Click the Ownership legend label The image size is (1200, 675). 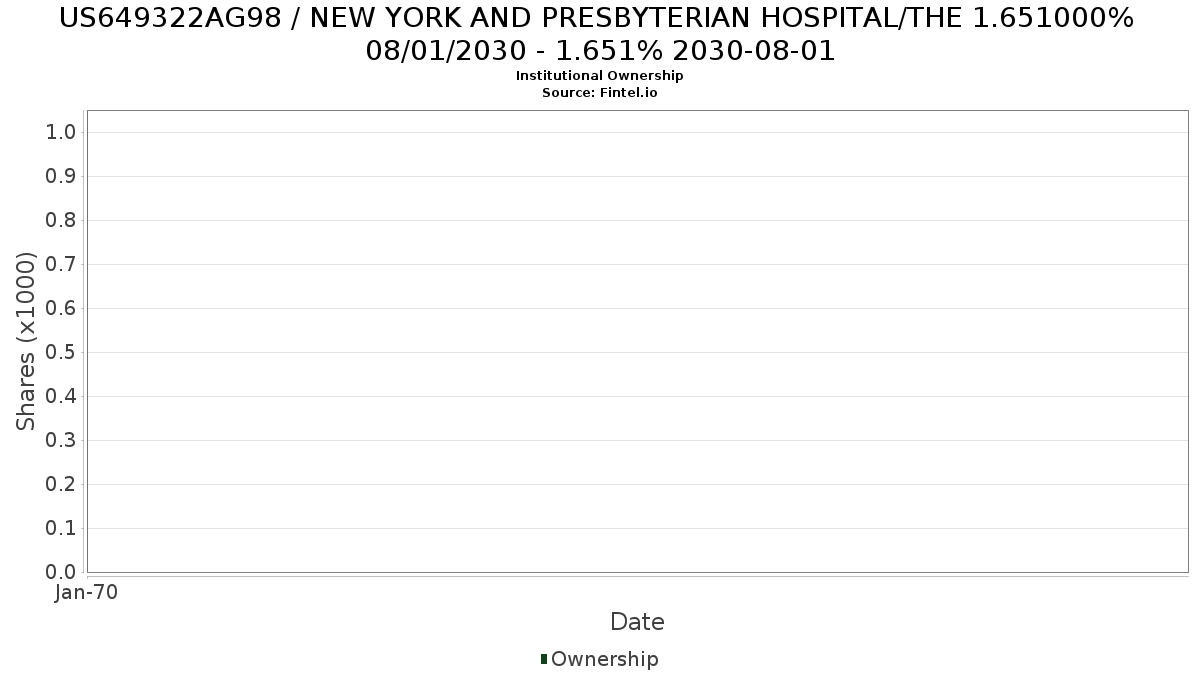point(604,659)
